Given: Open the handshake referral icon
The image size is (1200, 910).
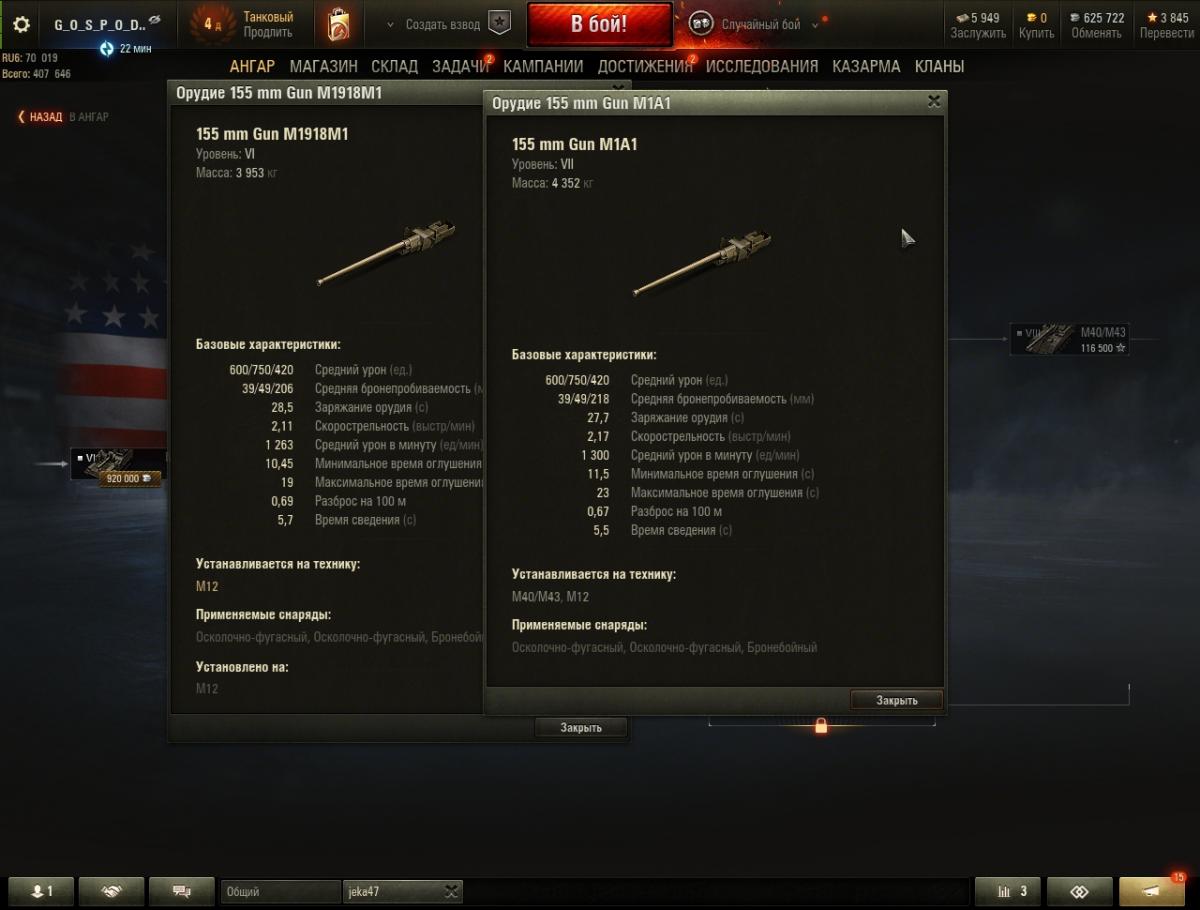Looking at the screenshot, I should click(111, 891).
